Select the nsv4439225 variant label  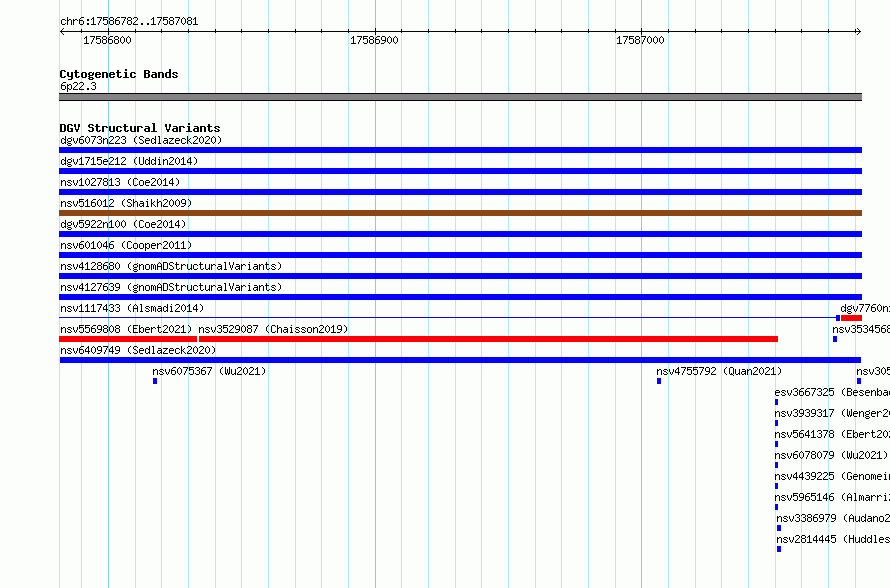pyautogui.click(x=832, y=476)
